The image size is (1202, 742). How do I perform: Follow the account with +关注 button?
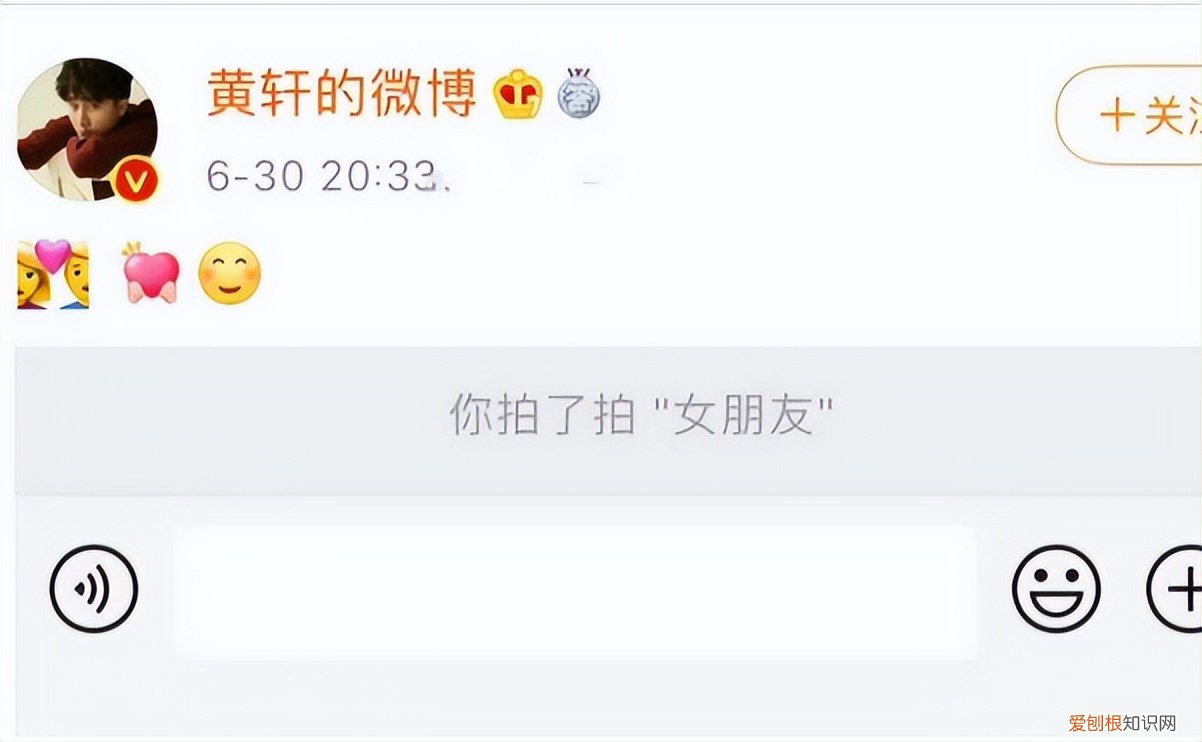point(1129,115)
